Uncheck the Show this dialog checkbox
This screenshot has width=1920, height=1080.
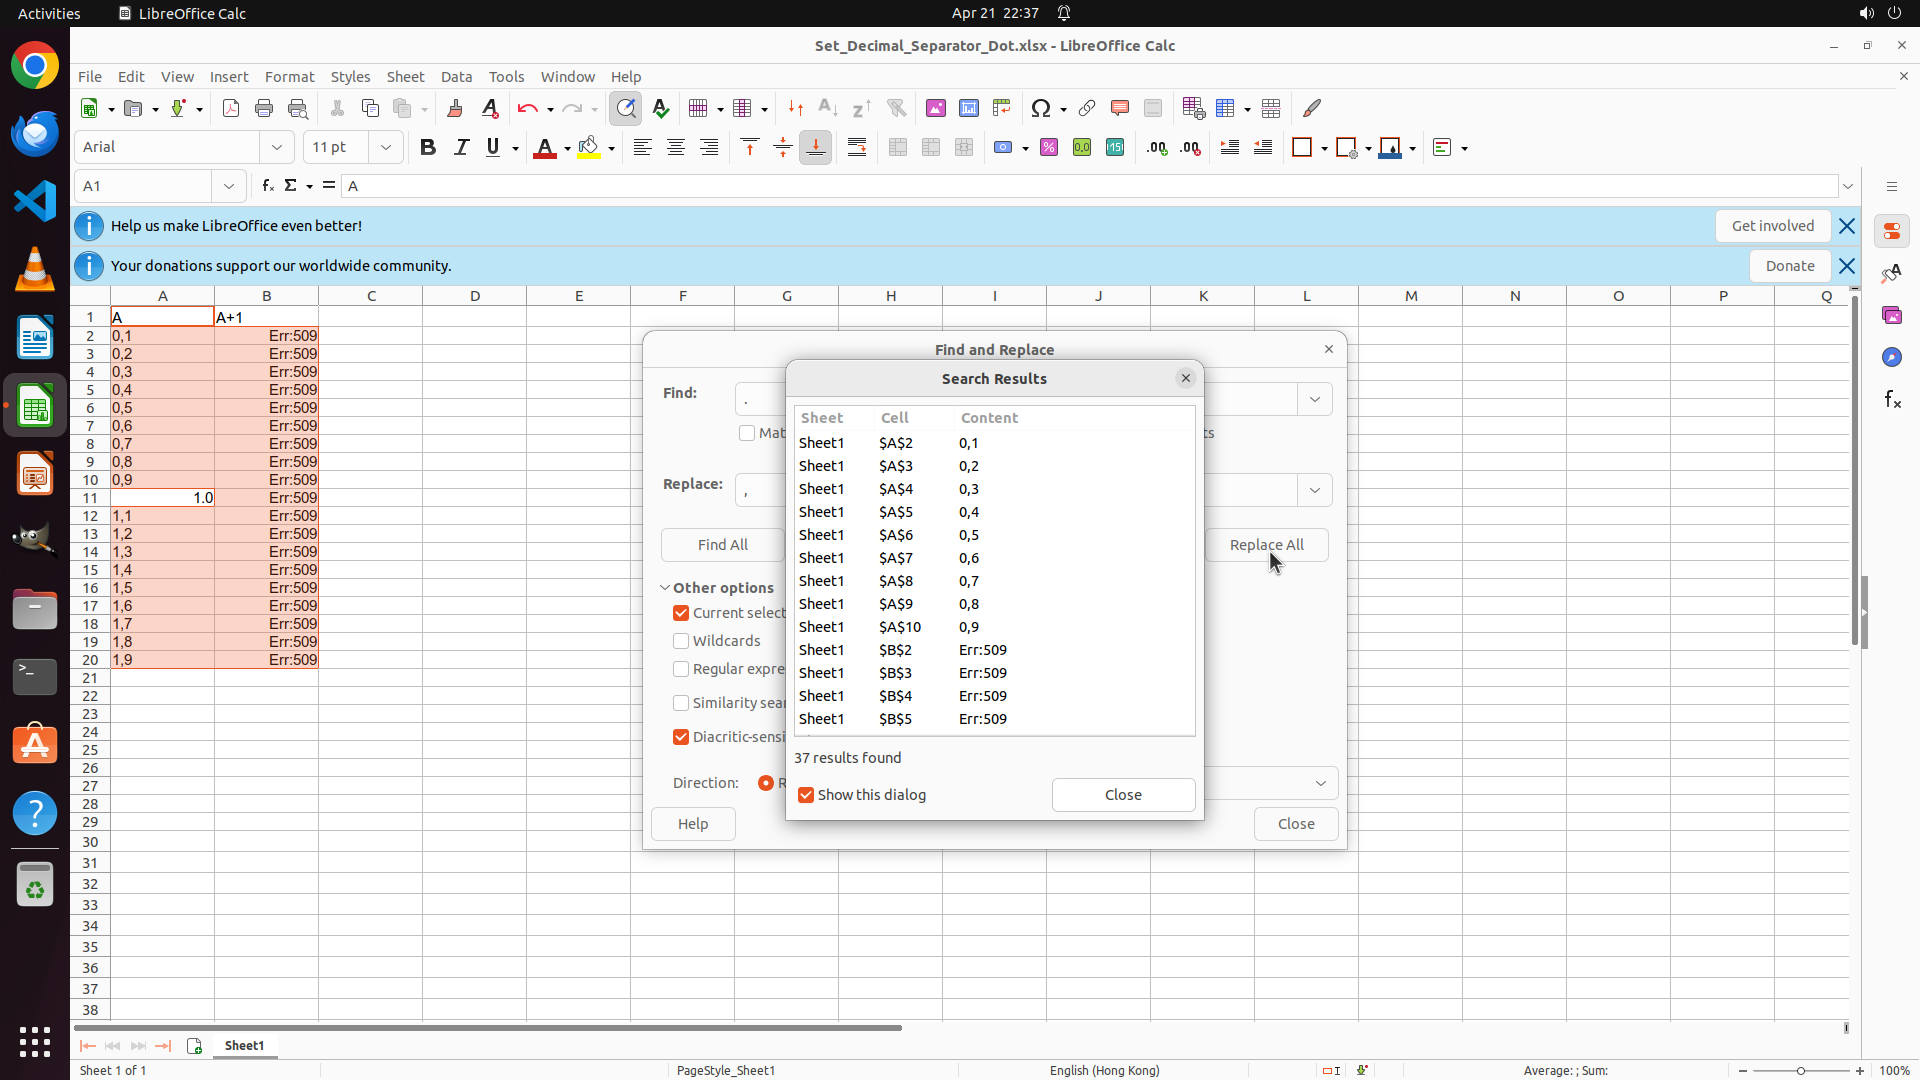[x=806, y=795]
